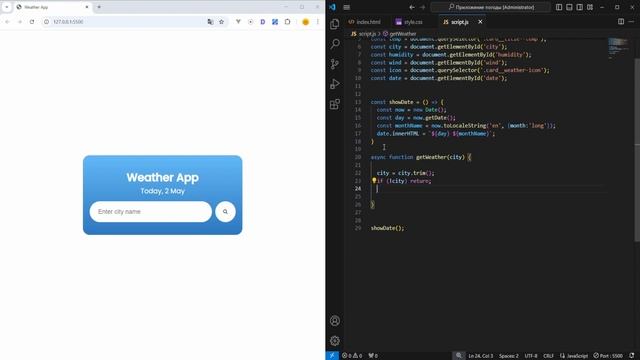
Task: Go forward in VS Code navigation
Action: [422, 7]
